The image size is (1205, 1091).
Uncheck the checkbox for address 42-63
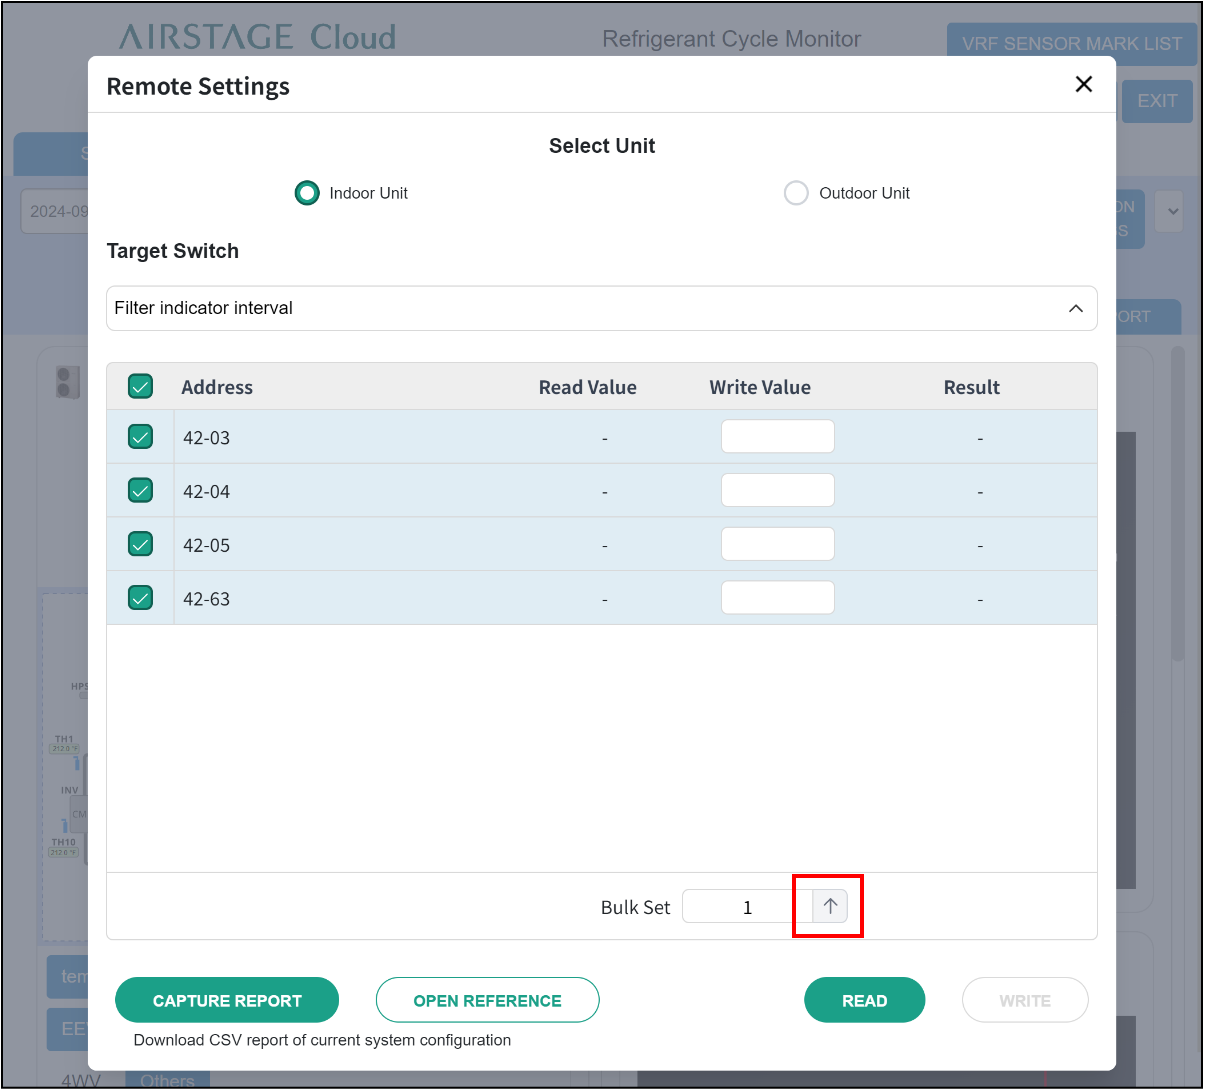pyautogui.click(x=141, y=598)
